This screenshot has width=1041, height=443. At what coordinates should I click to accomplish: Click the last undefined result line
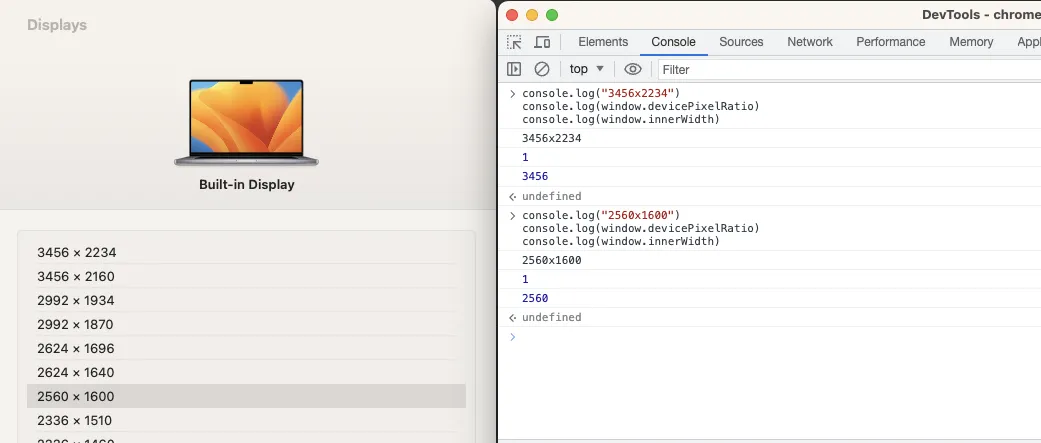(551, 317)
